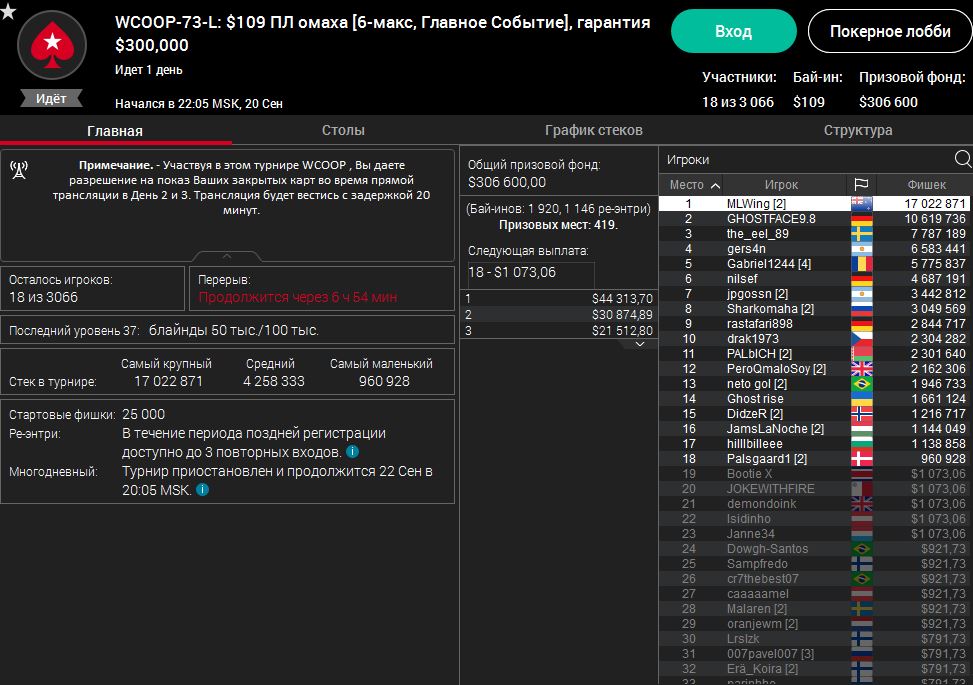Click the Идёт status badge
Viewport: 973px width, 685px height.
point(51,98)
